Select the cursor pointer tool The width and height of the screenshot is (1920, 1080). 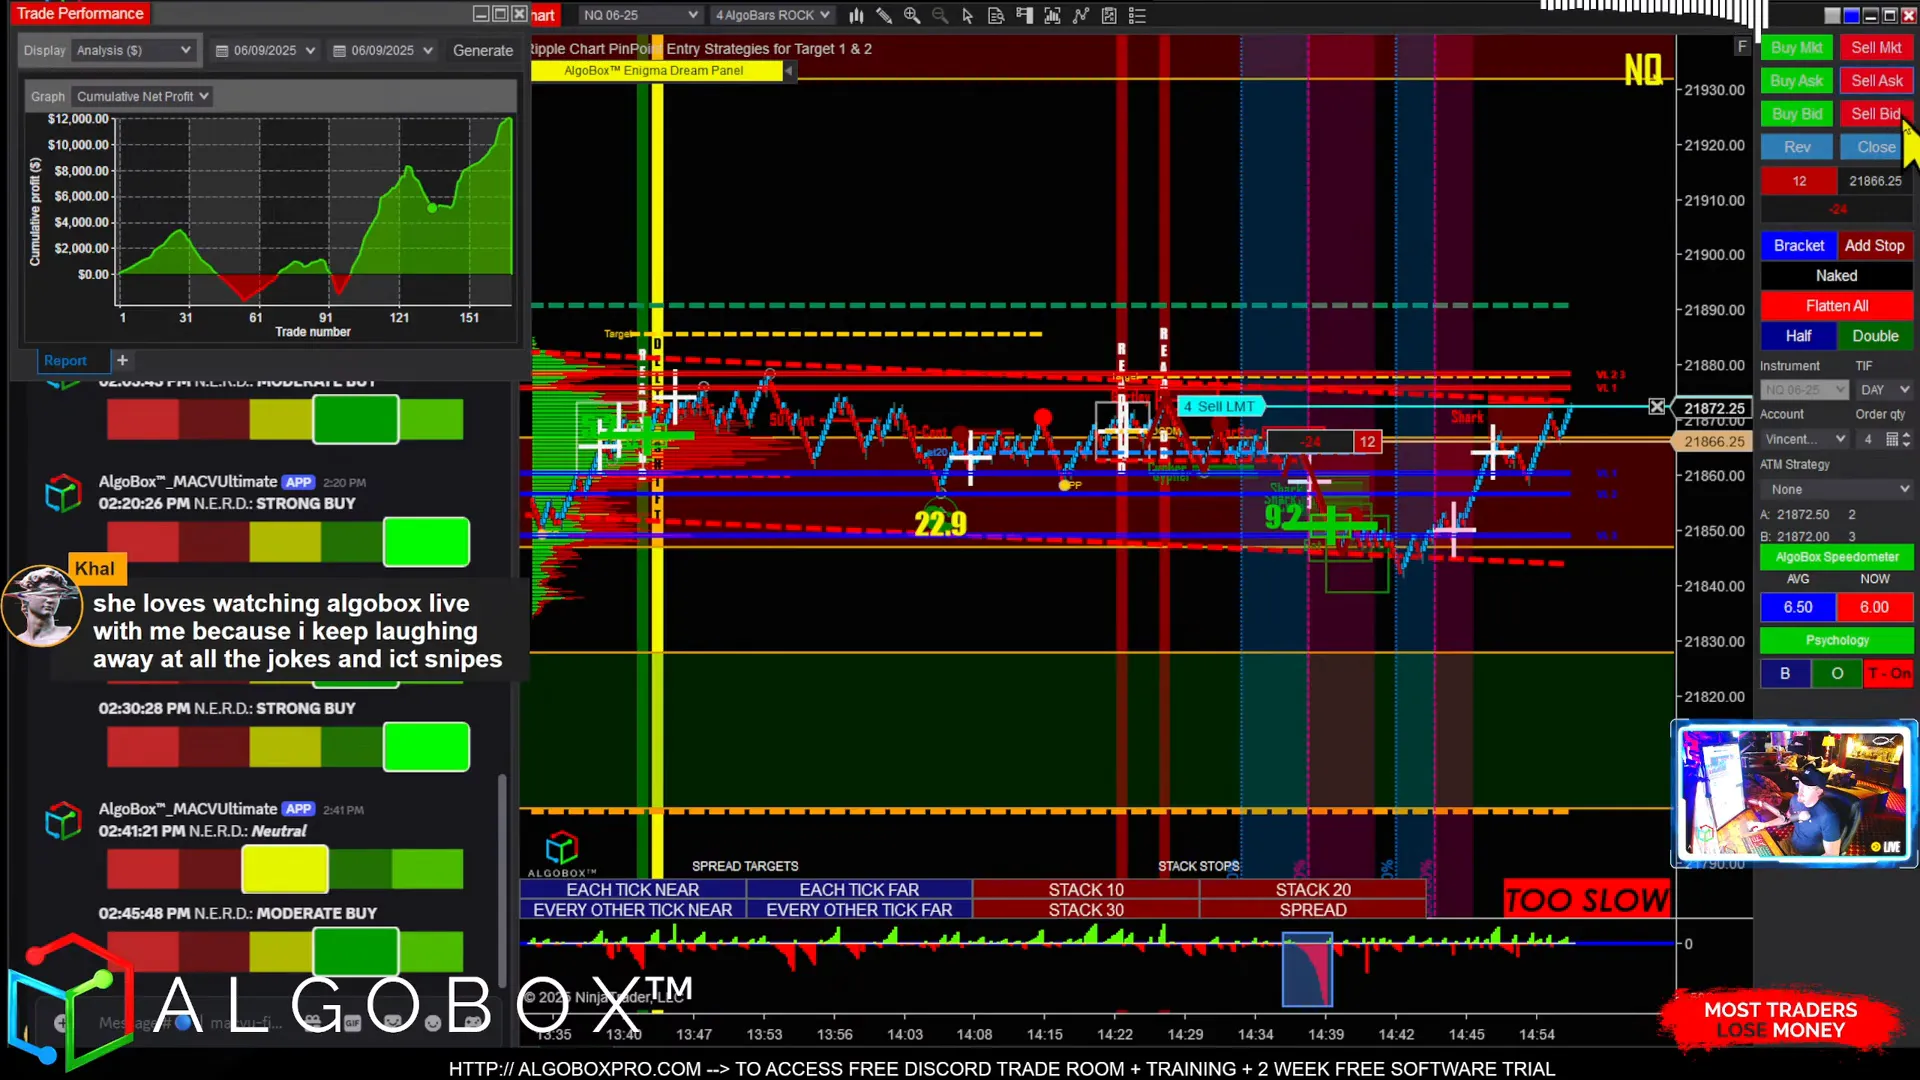point(967,15)
